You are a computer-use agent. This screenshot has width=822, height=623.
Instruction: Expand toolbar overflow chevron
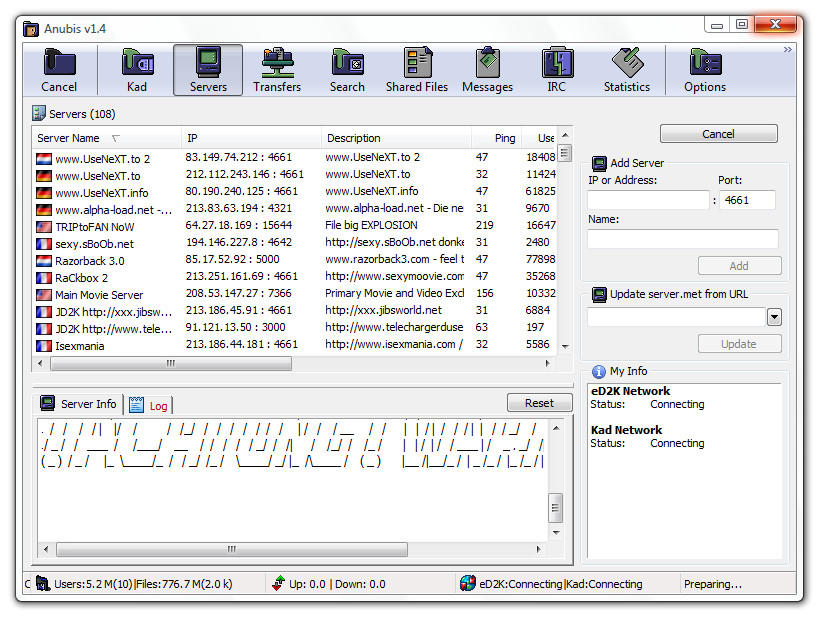point(787,49)
